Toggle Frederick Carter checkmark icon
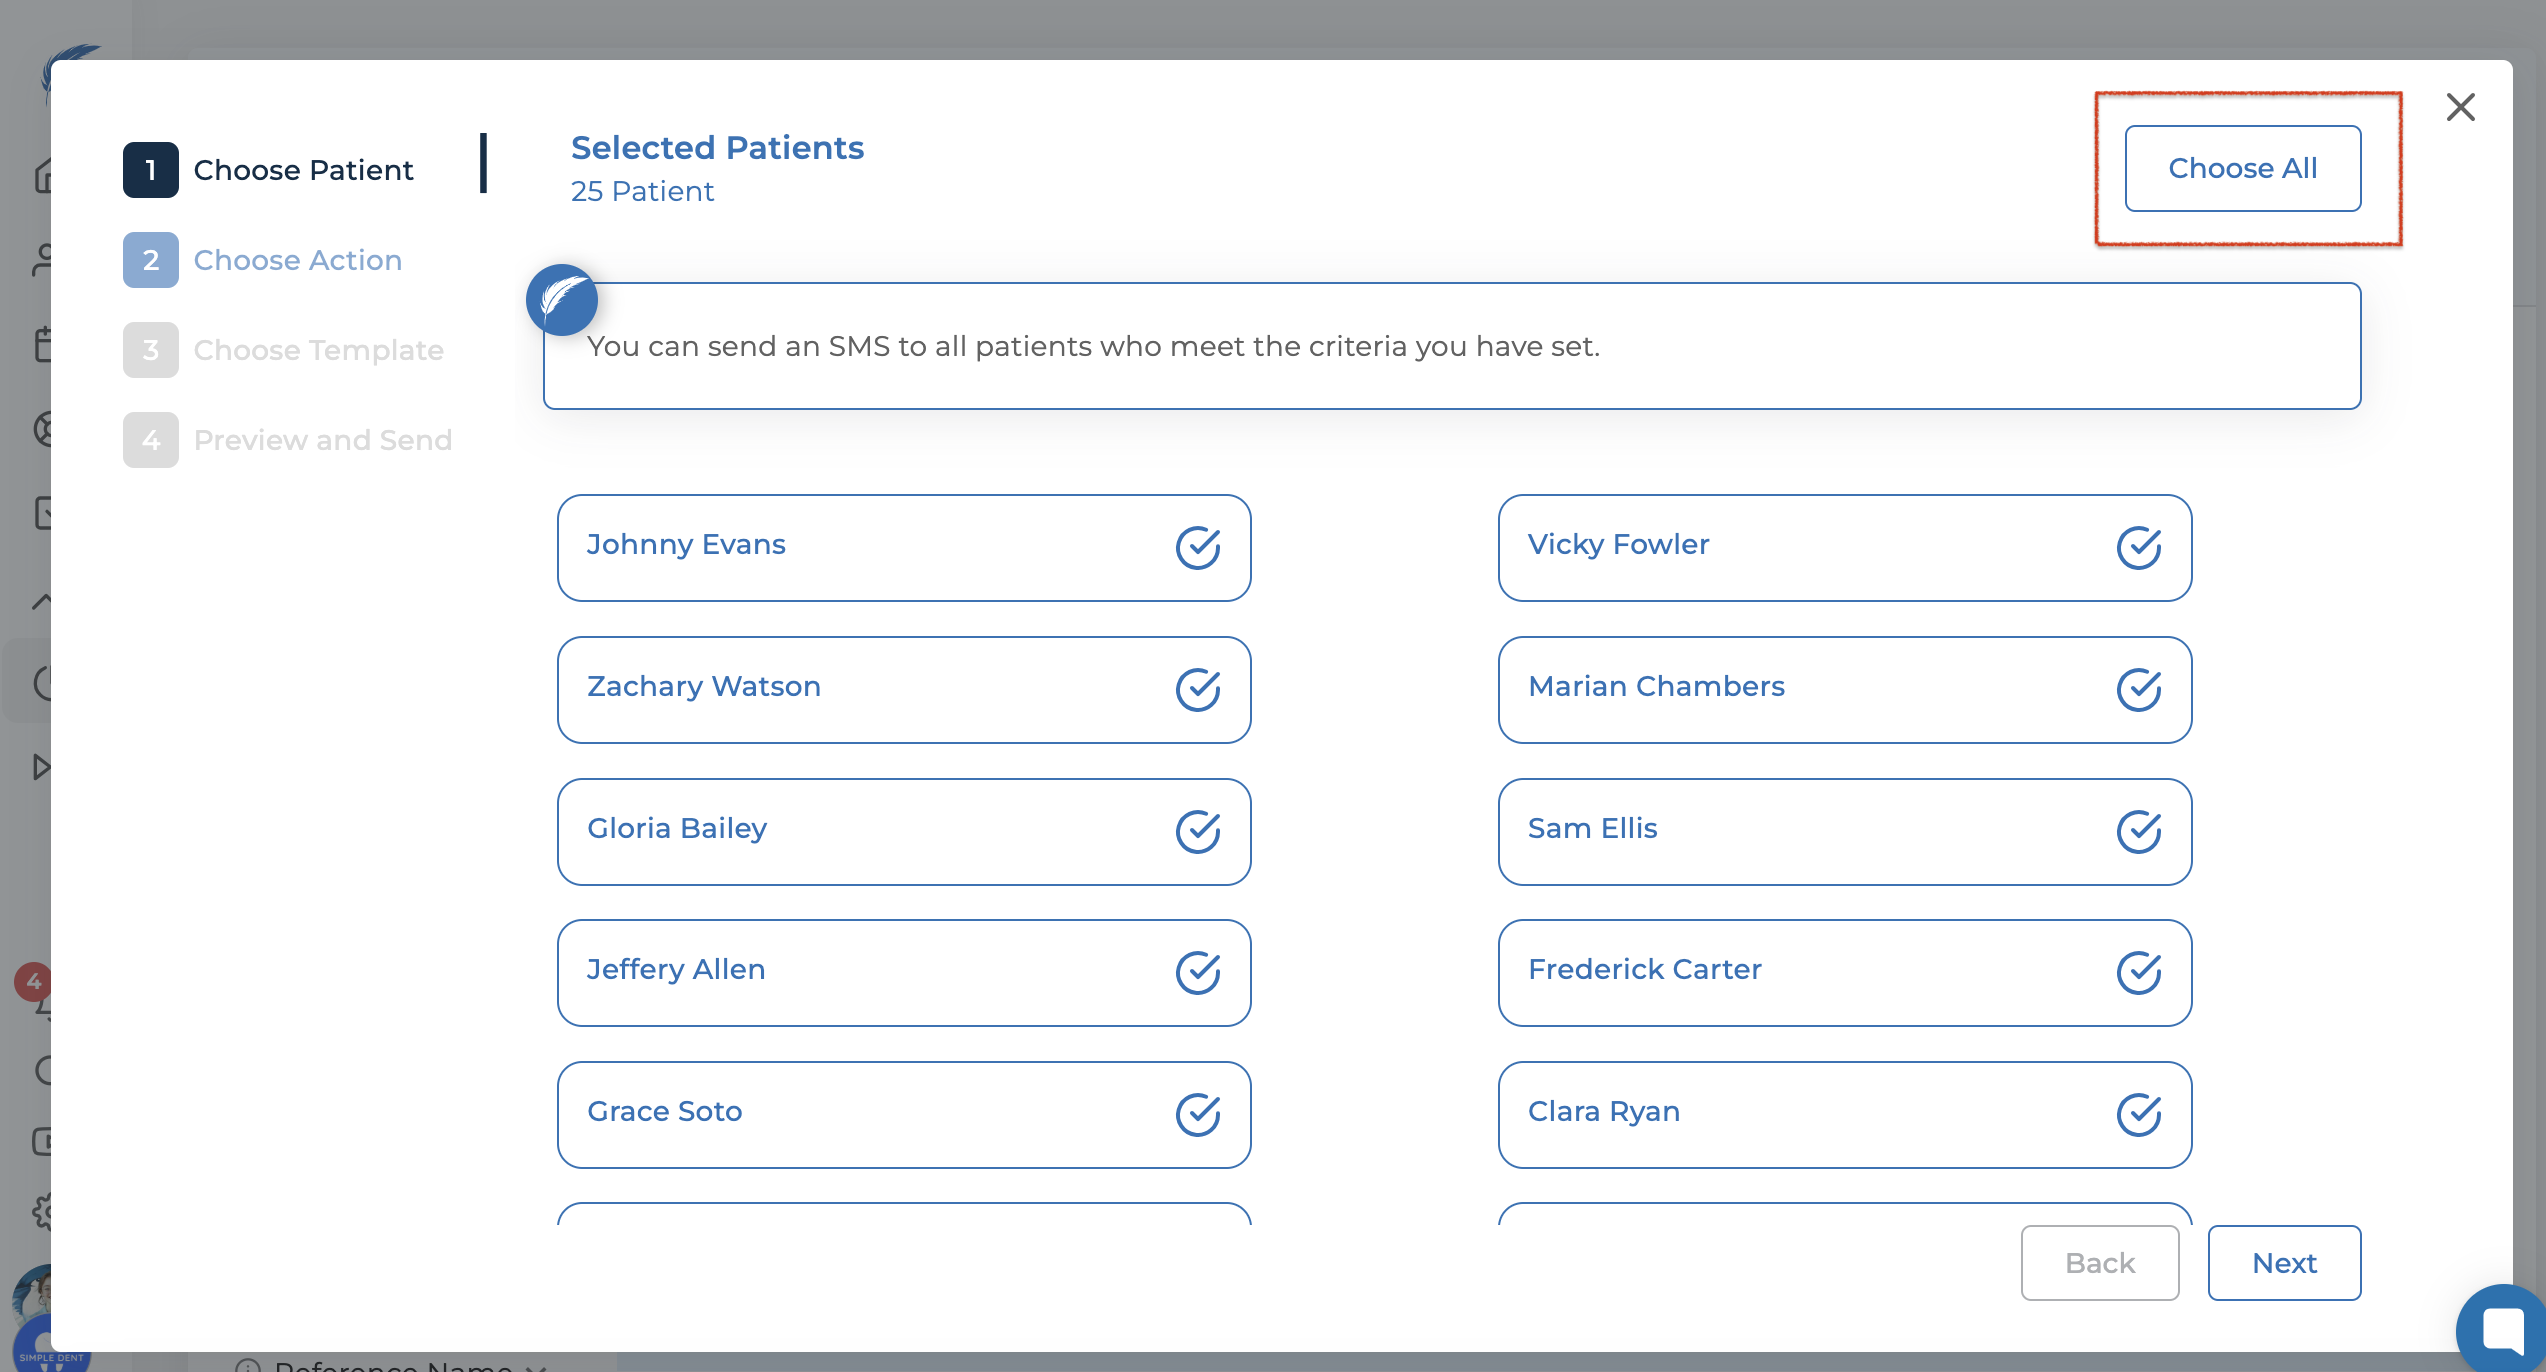Screen dimensions: 2546x1372 click(2138, 973)
